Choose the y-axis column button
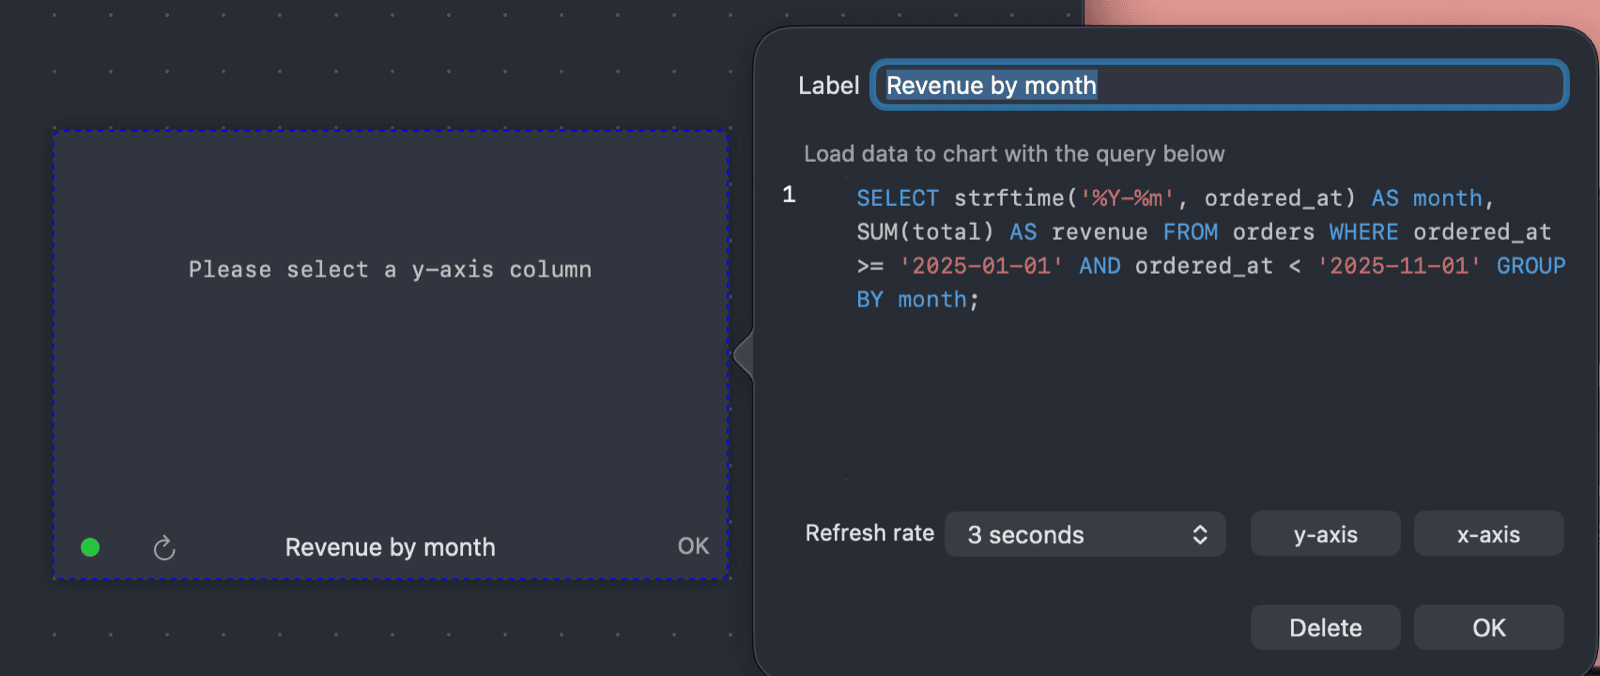 [x=1325, y=534]
